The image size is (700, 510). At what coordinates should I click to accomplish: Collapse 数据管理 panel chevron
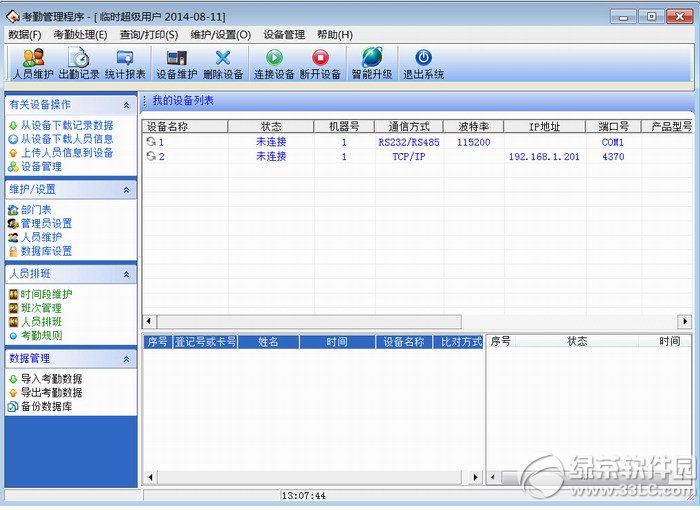126,359
